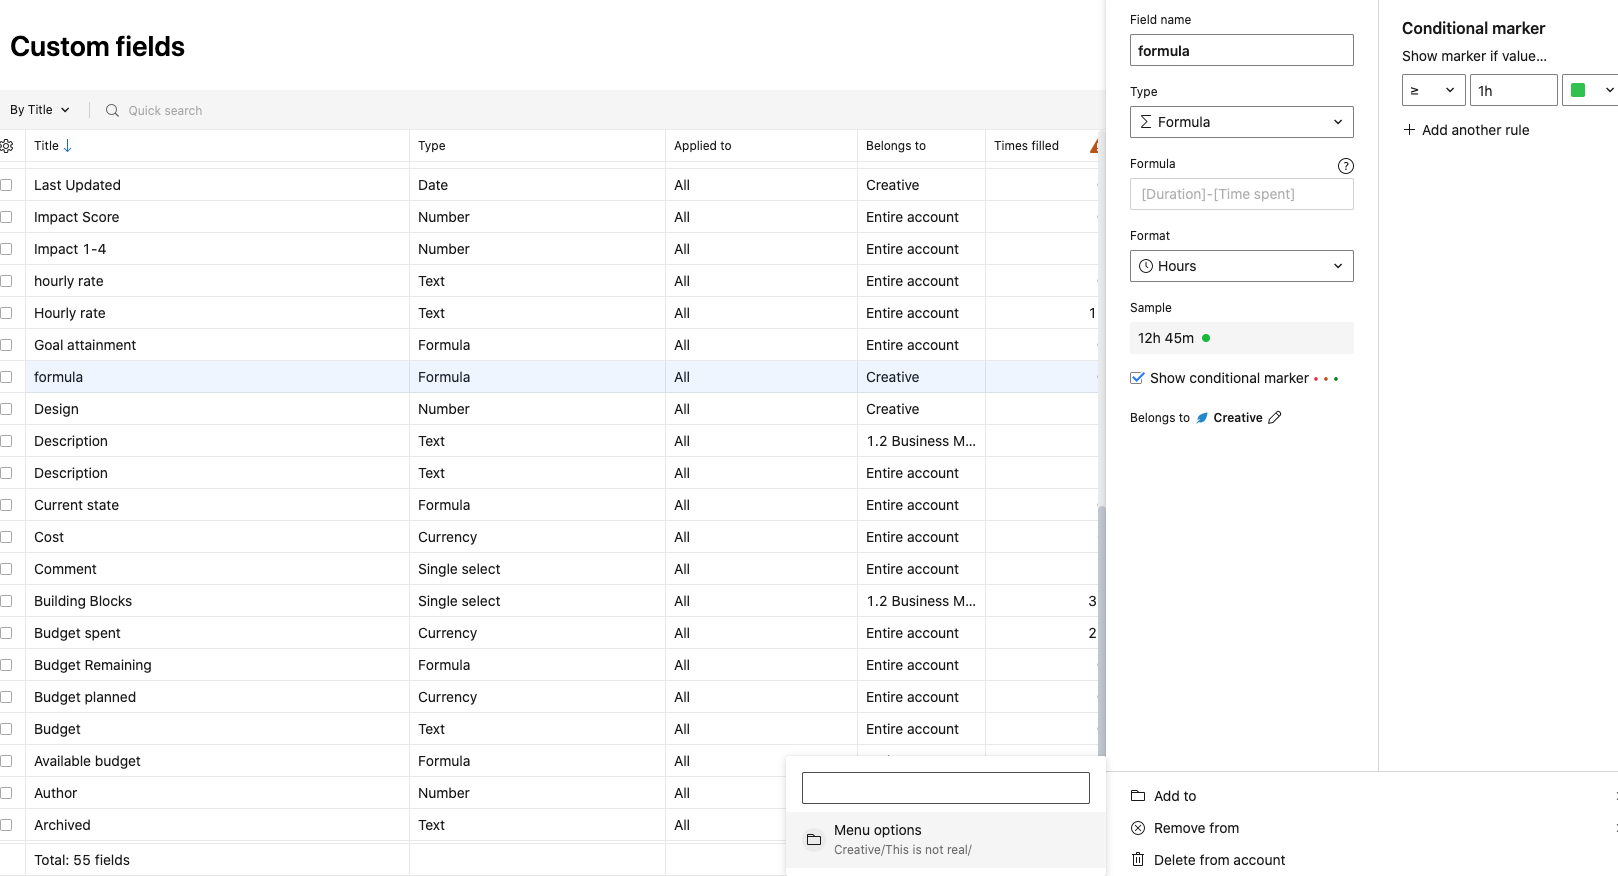Click the Title column sort arrow

(x=68, y=146)
